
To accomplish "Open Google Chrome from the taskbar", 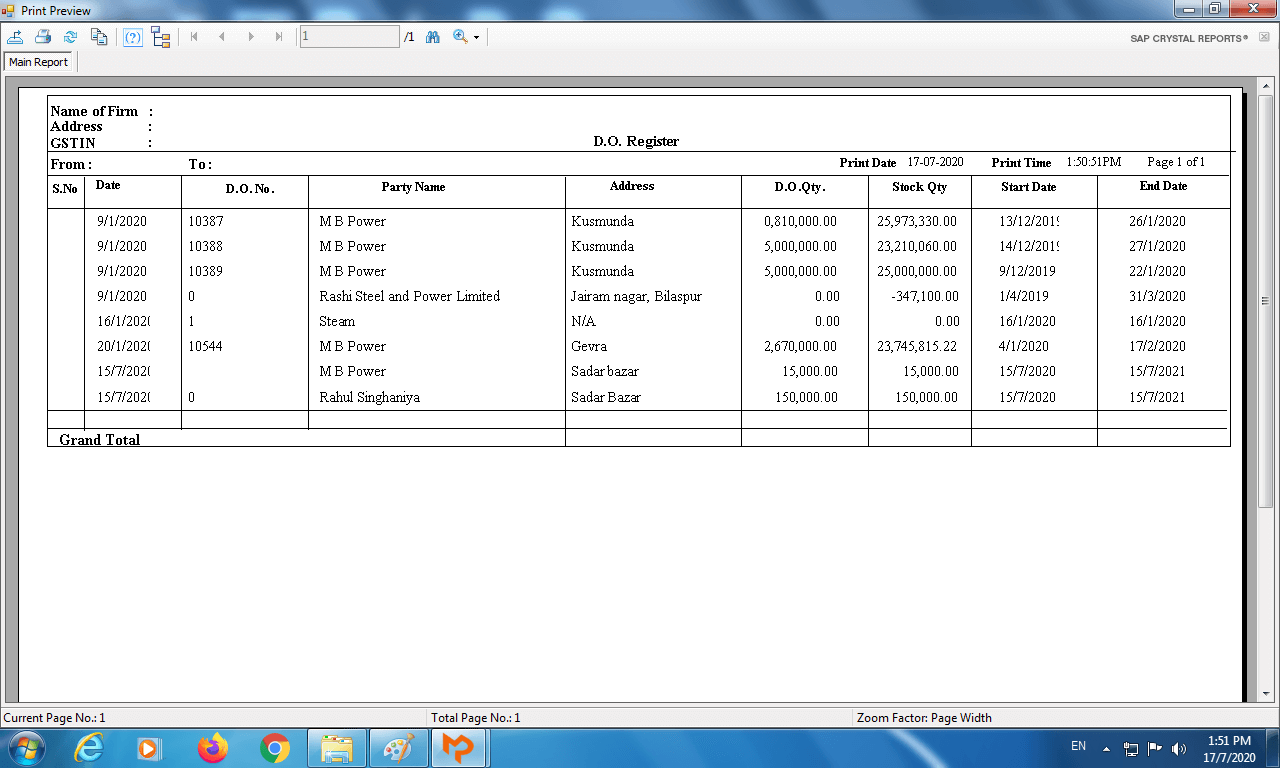I will 274,748.
